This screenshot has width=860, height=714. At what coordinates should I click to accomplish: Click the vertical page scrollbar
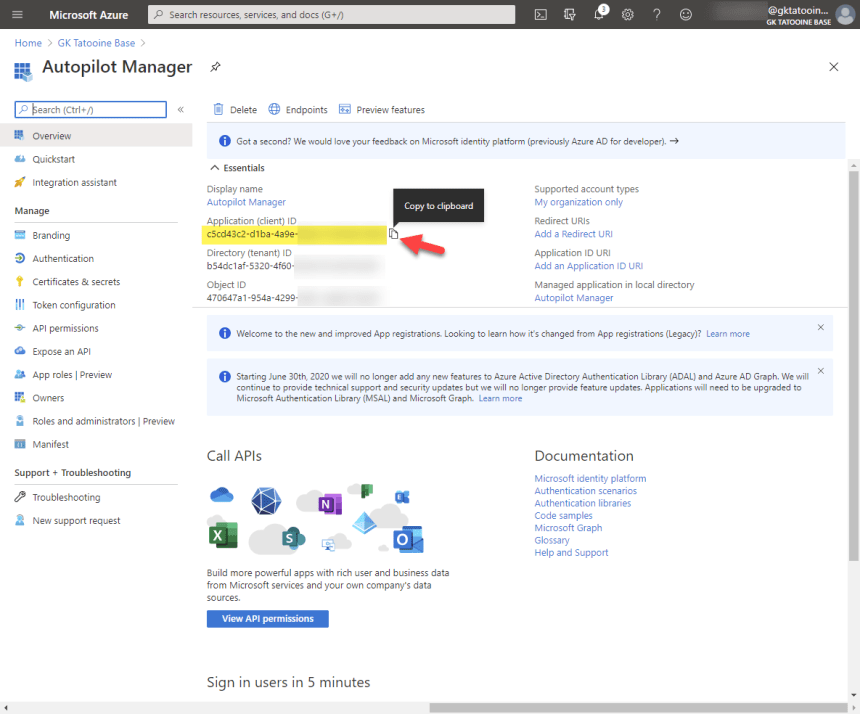[x=853, y=300]
